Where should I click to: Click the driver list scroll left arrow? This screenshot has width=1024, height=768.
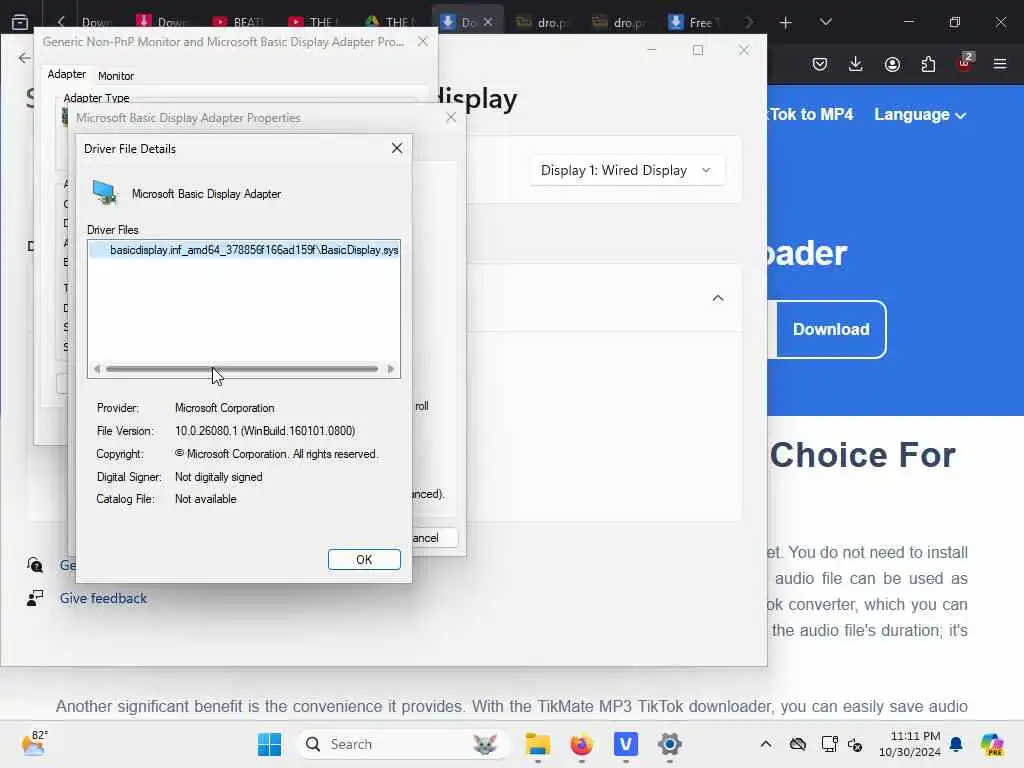pyautogui.click(x=97, y=369)
